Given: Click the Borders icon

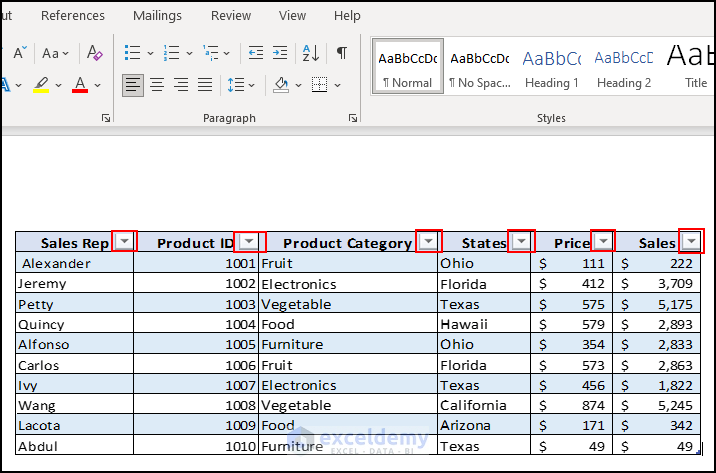Looking at the screenshot, I should 320,85.
